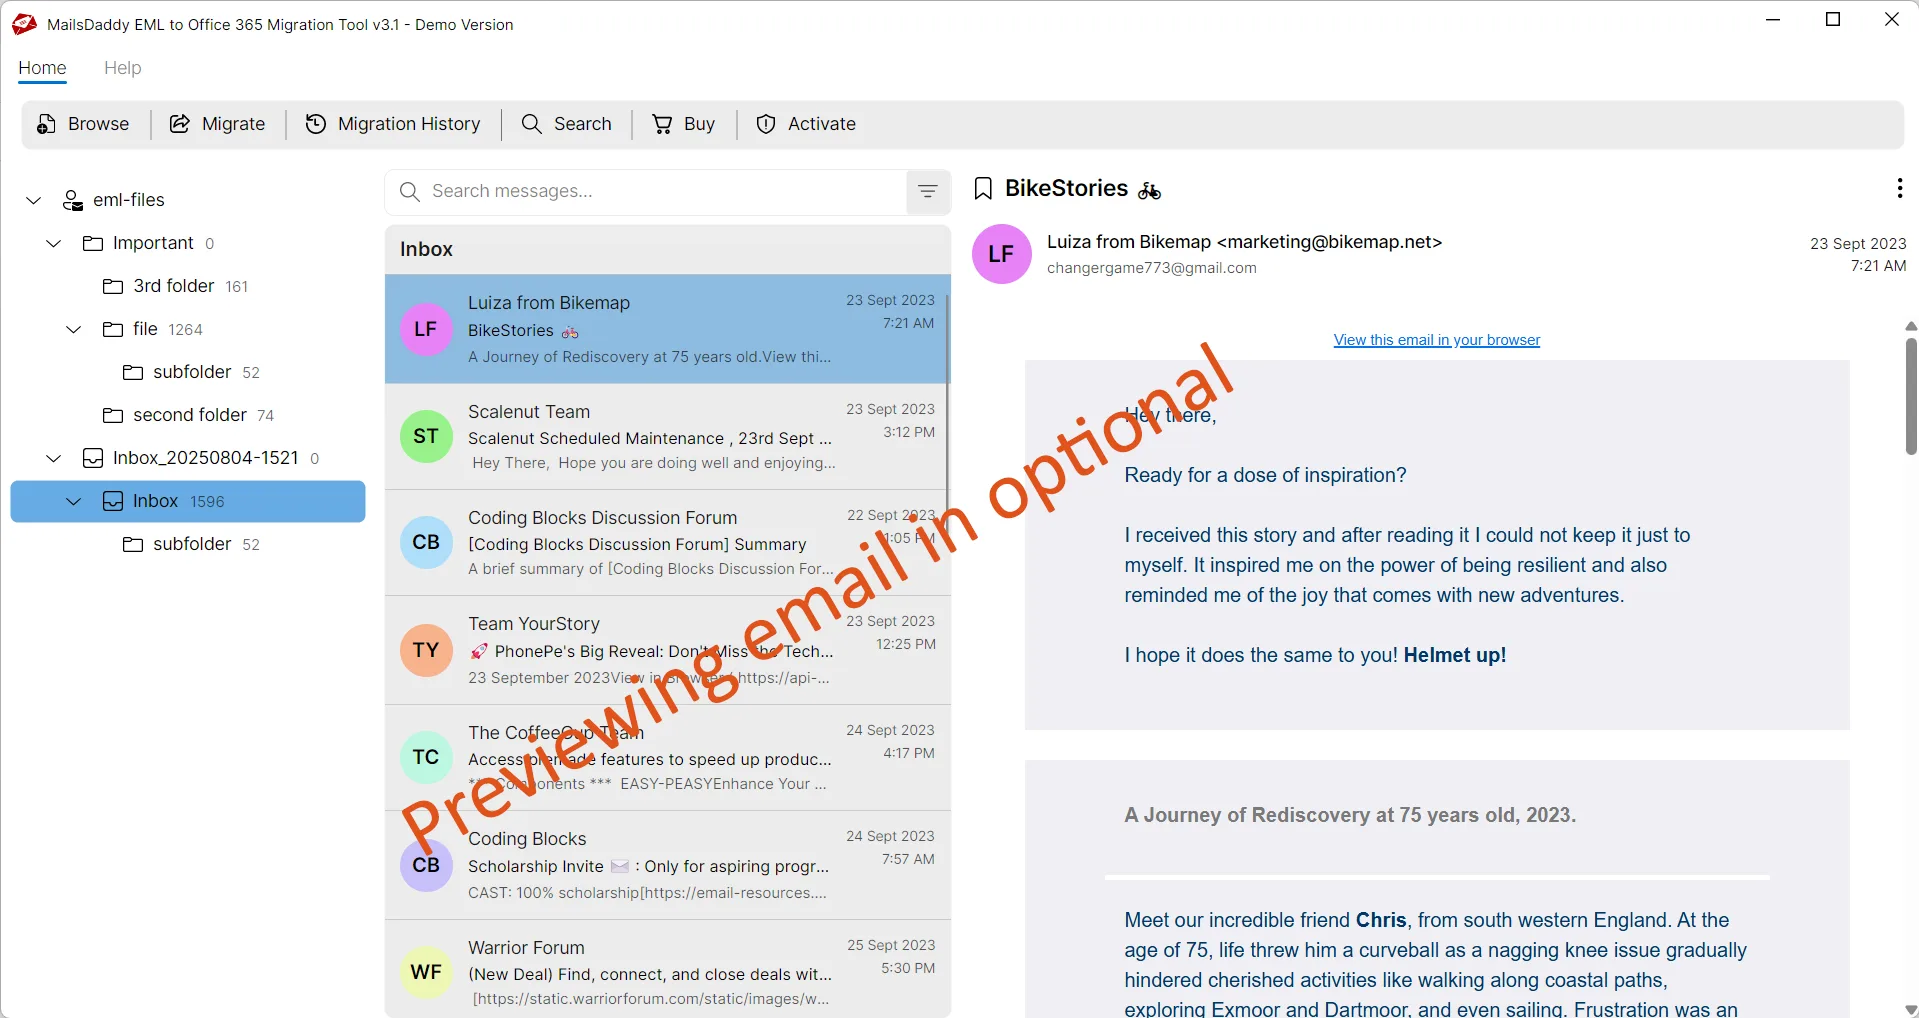Open Migration History
The width and height of the screenshot is (1919, 1018).
point(316,123)
